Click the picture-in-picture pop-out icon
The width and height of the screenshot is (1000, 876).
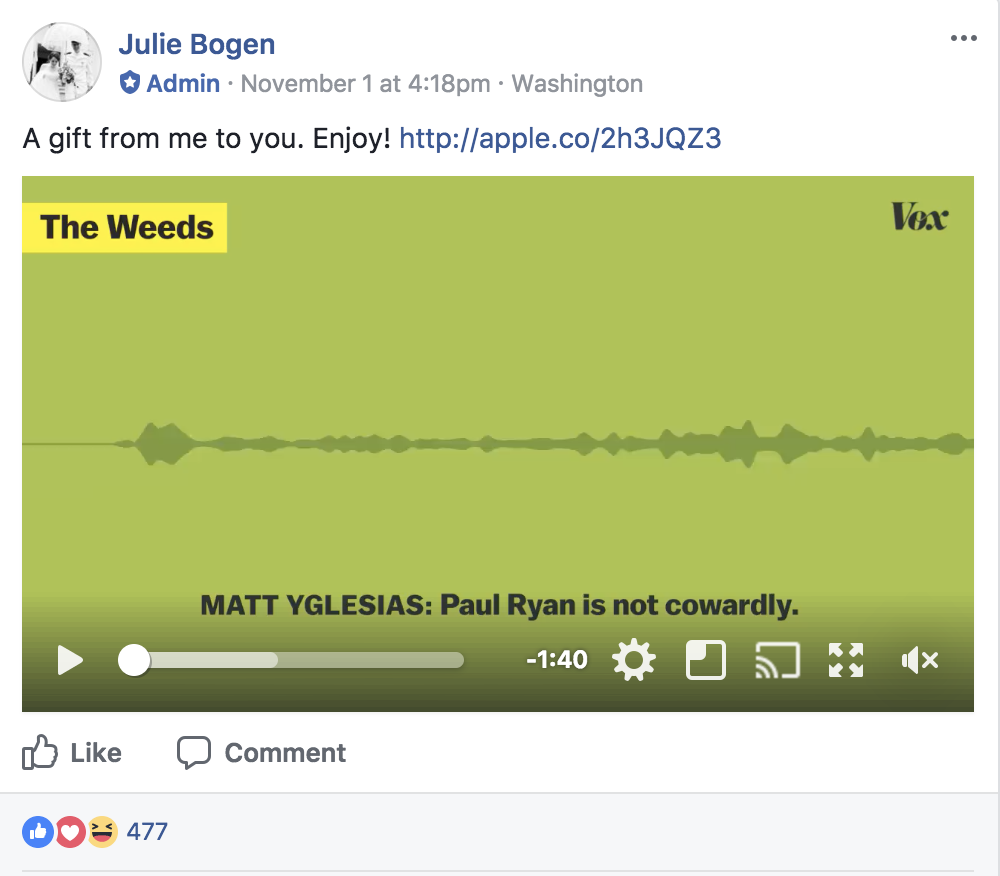[706, 660]
